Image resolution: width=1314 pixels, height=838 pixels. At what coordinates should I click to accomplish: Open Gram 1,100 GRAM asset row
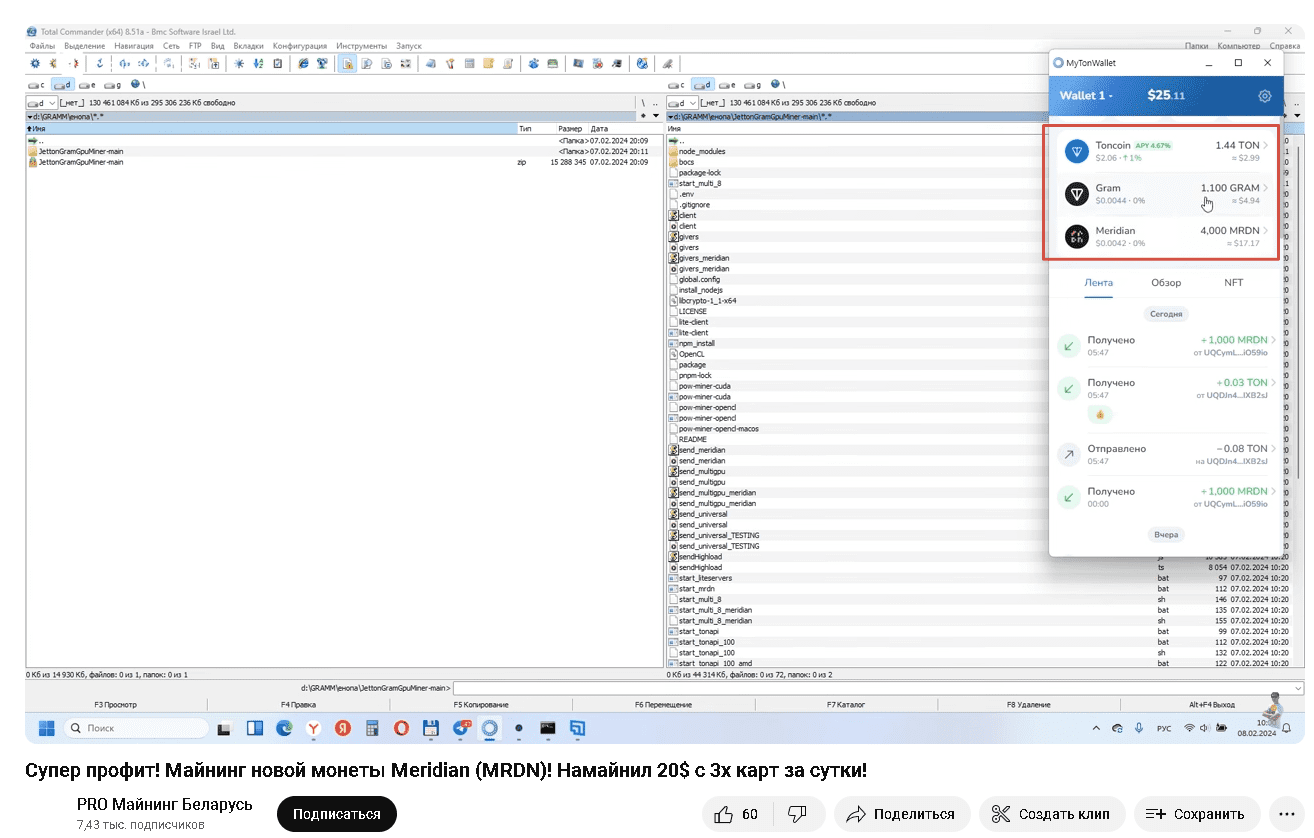click(1165, 193)
